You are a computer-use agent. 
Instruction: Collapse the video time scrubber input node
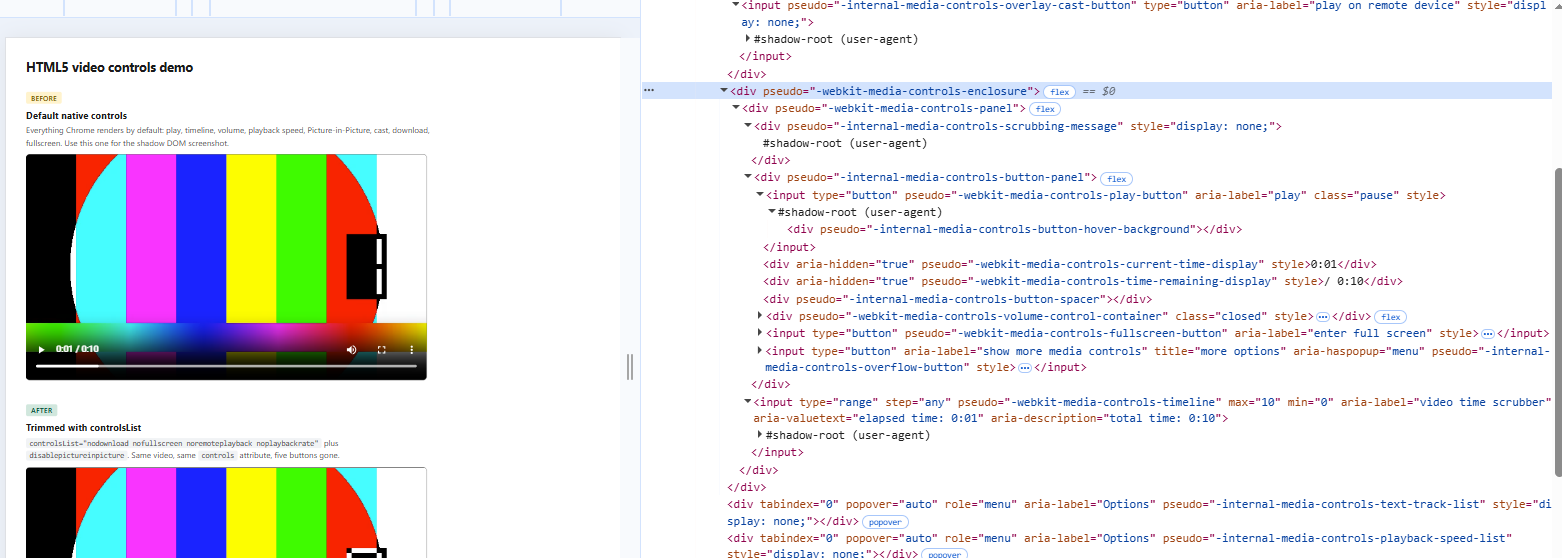pyautogui.click(x=748, y=402)
